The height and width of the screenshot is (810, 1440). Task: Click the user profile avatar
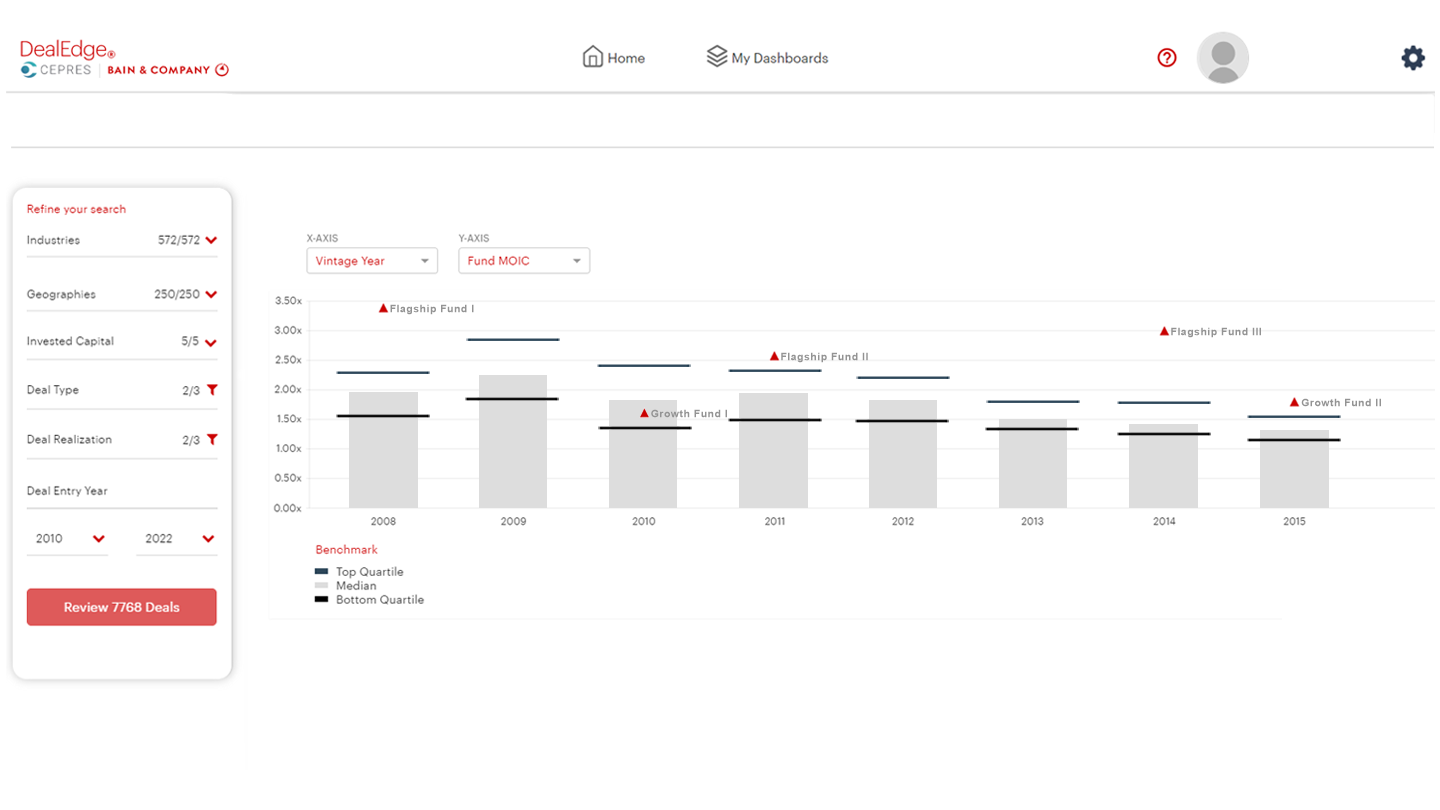pyautogui.click(x=1222, y=58)
